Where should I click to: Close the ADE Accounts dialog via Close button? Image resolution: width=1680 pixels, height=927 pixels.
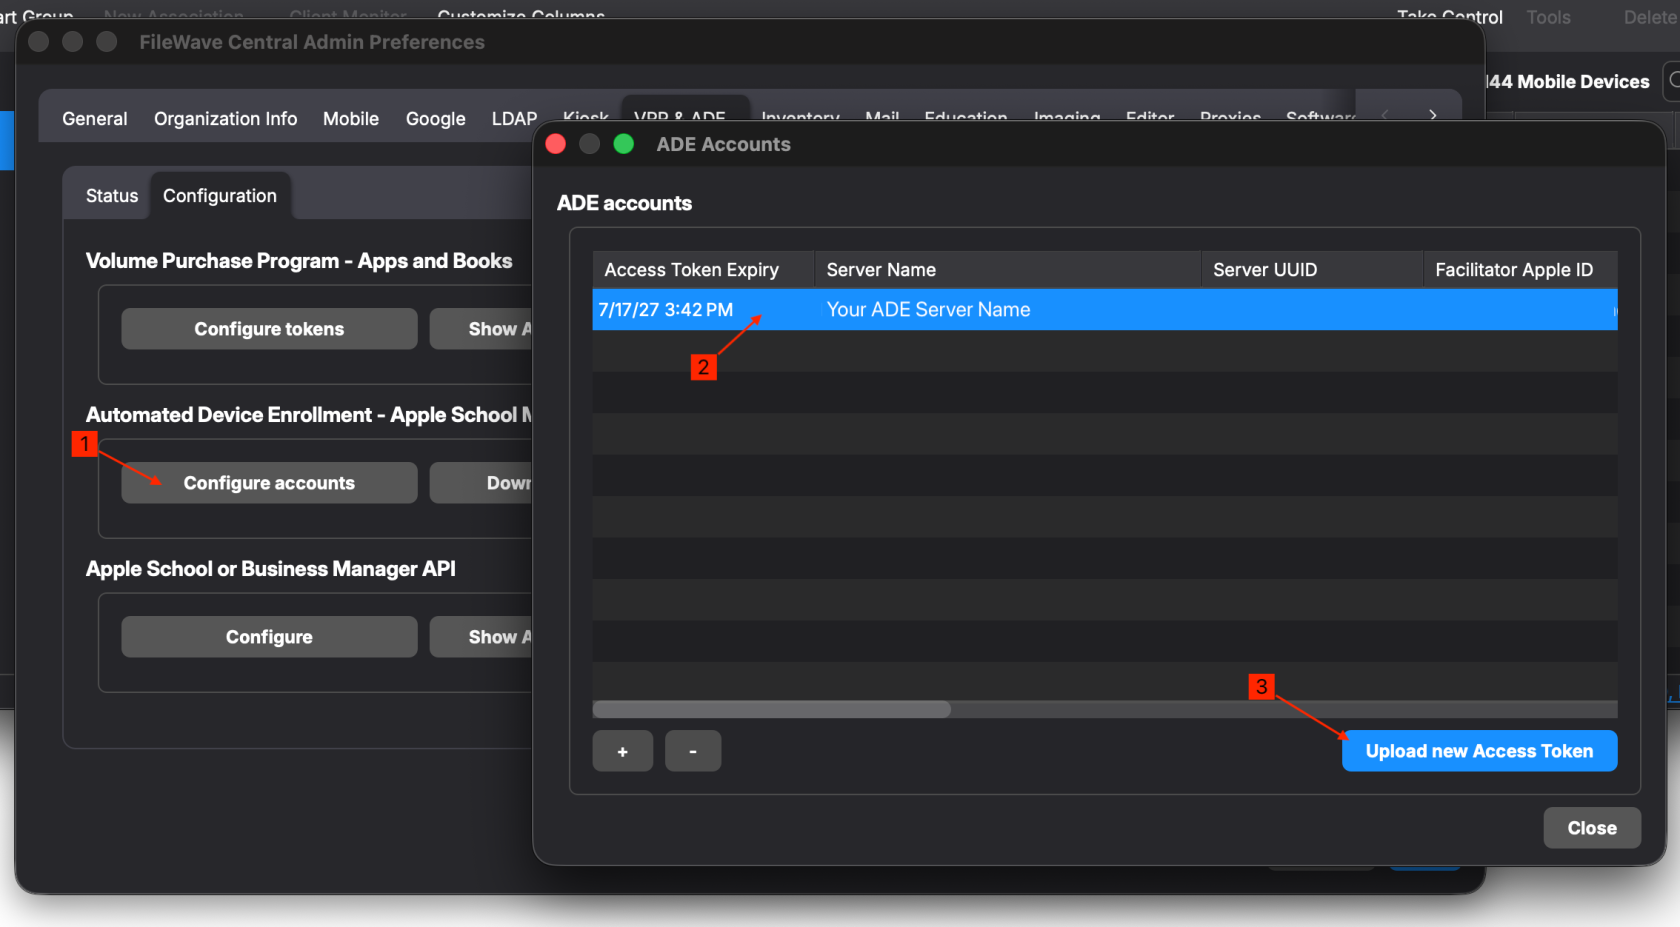click(x=1592, y=828)
